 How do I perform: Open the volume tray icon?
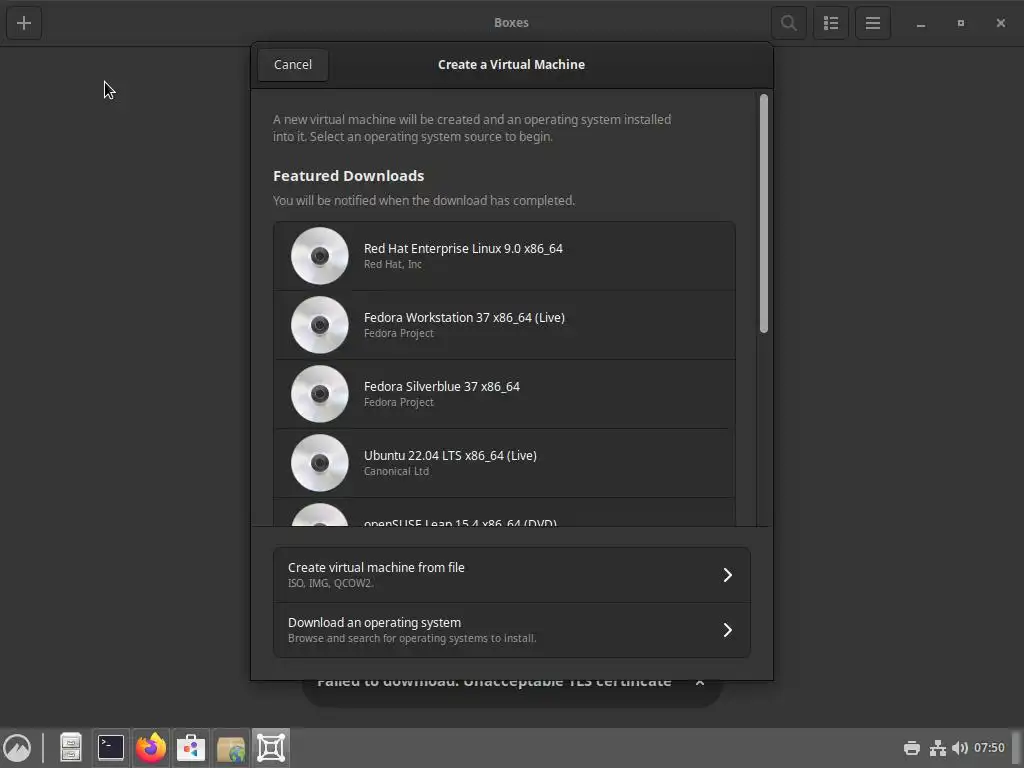point(959,748)
